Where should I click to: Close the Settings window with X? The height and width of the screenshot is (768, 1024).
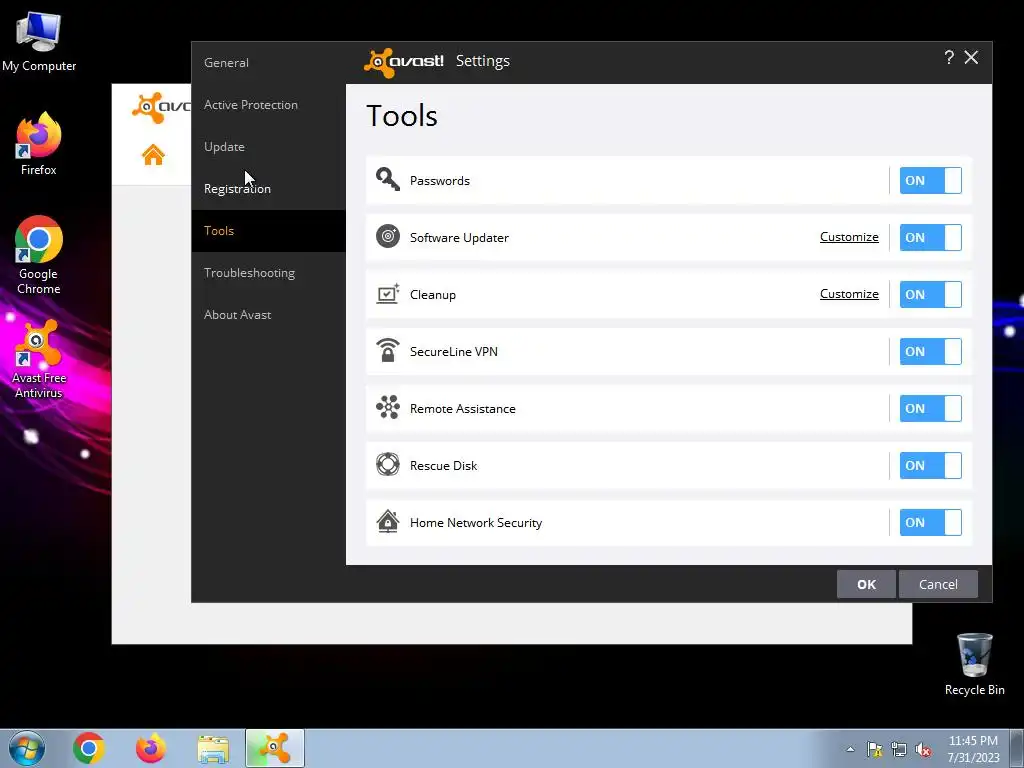coord(971,57)
